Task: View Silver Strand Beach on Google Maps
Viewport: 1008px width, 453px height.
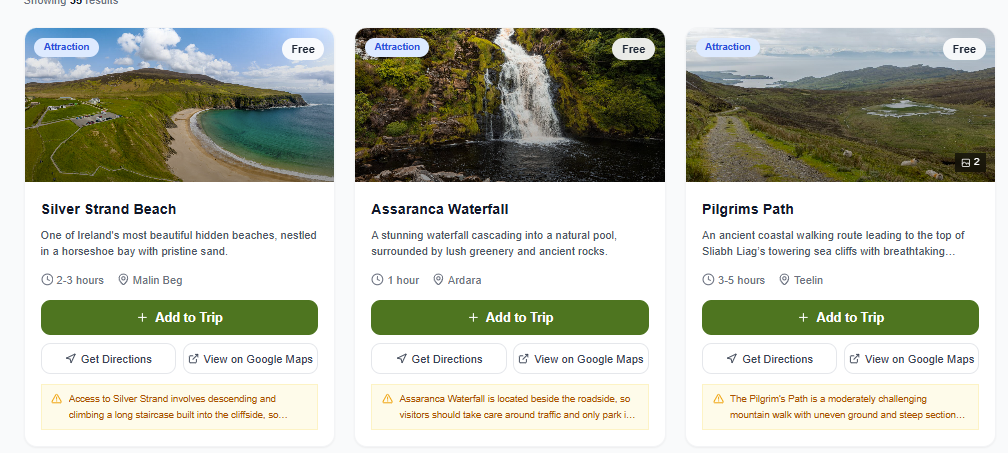Action: point(250,359)
